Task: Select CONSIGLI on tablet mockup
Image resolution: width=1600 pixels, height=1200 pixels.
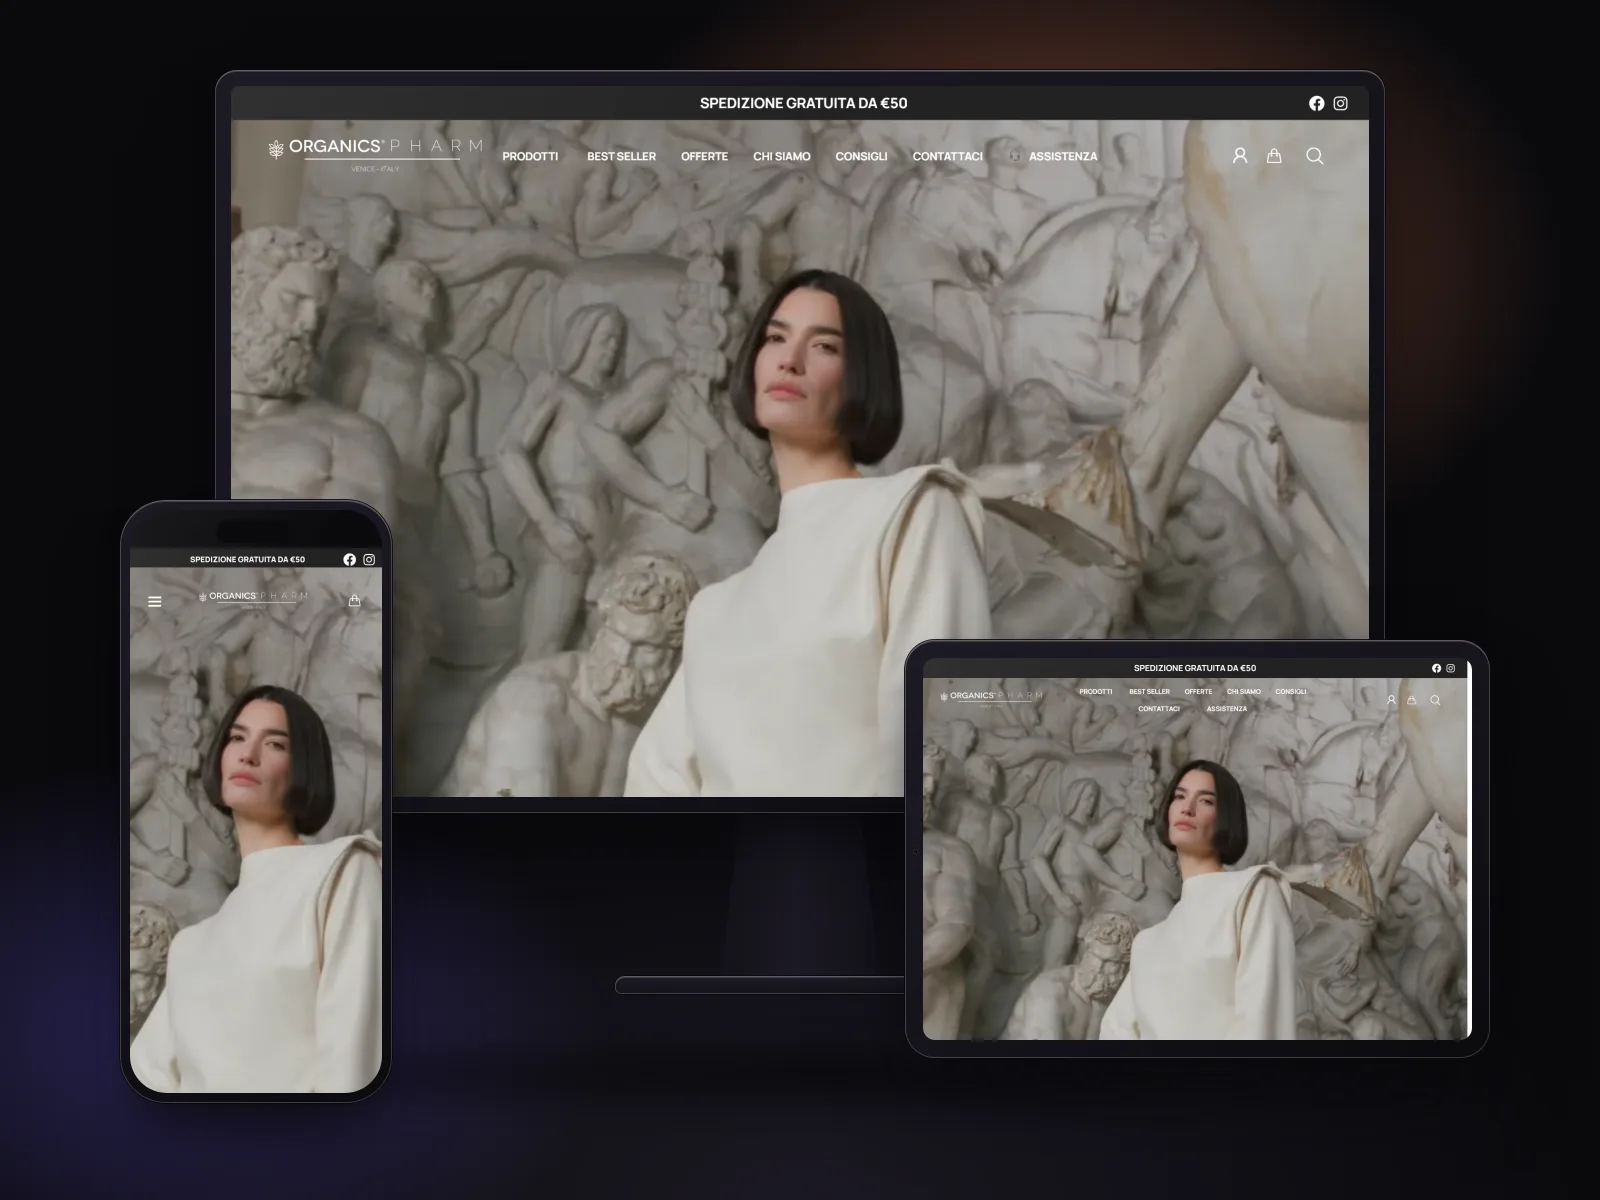Action: [1291, 692]
